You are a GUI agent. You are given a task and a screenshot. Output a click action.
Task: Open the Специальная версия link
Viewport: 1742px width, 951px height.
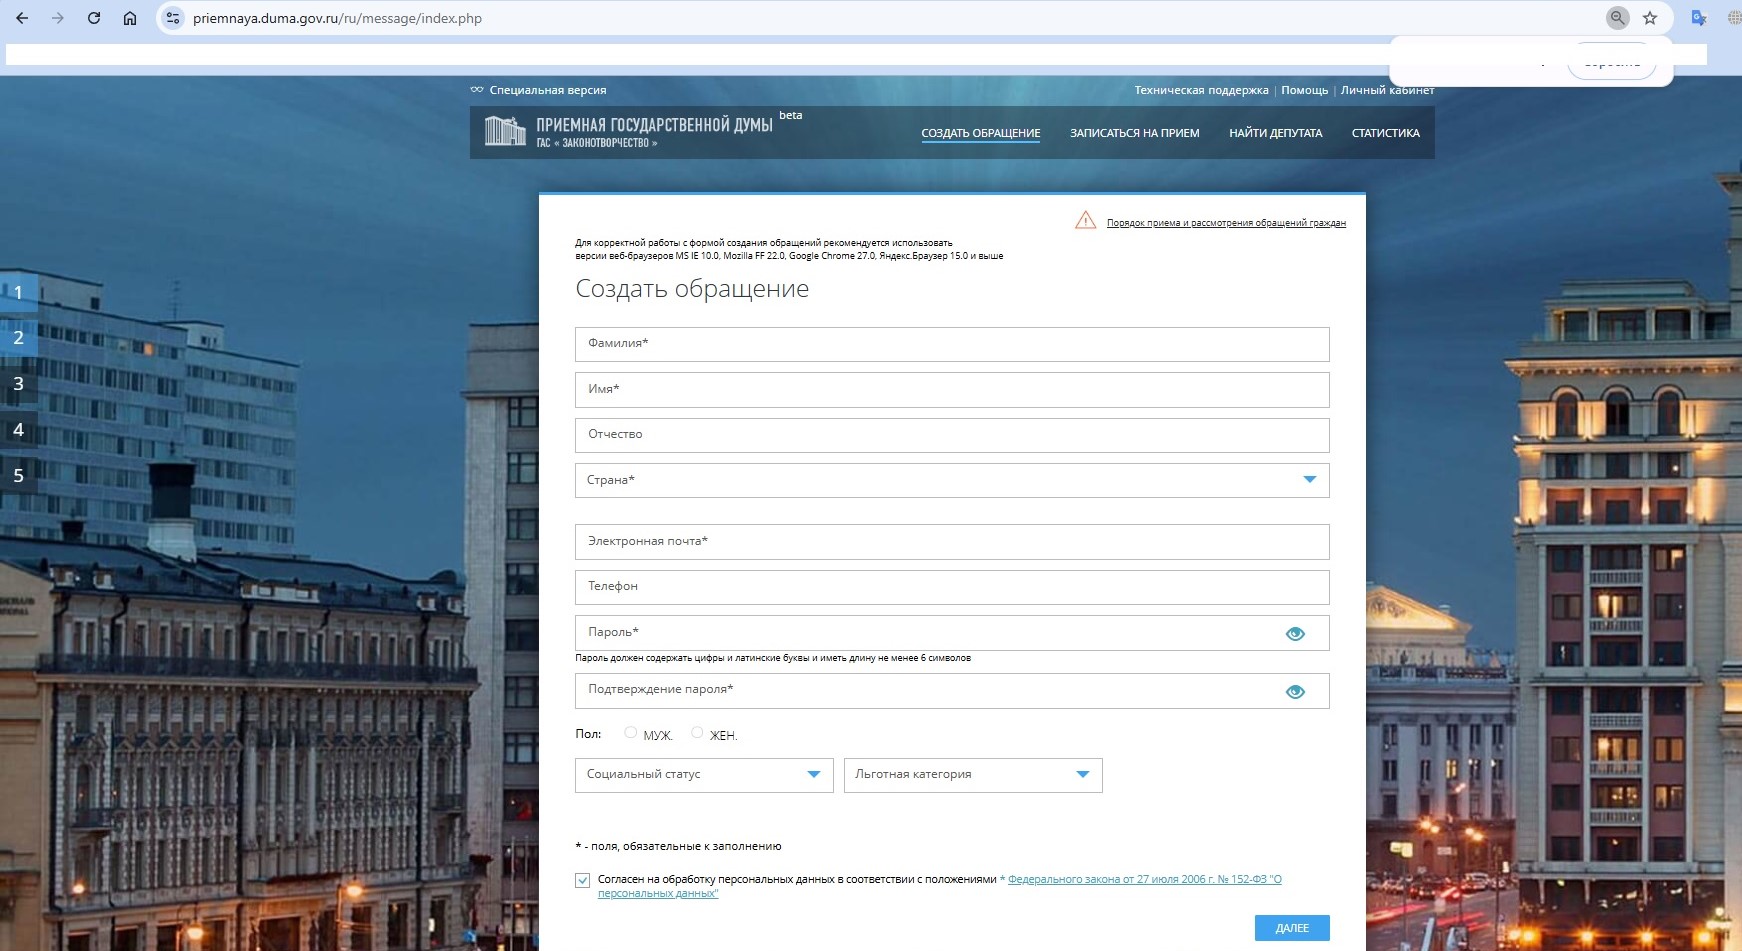(548, 90)
